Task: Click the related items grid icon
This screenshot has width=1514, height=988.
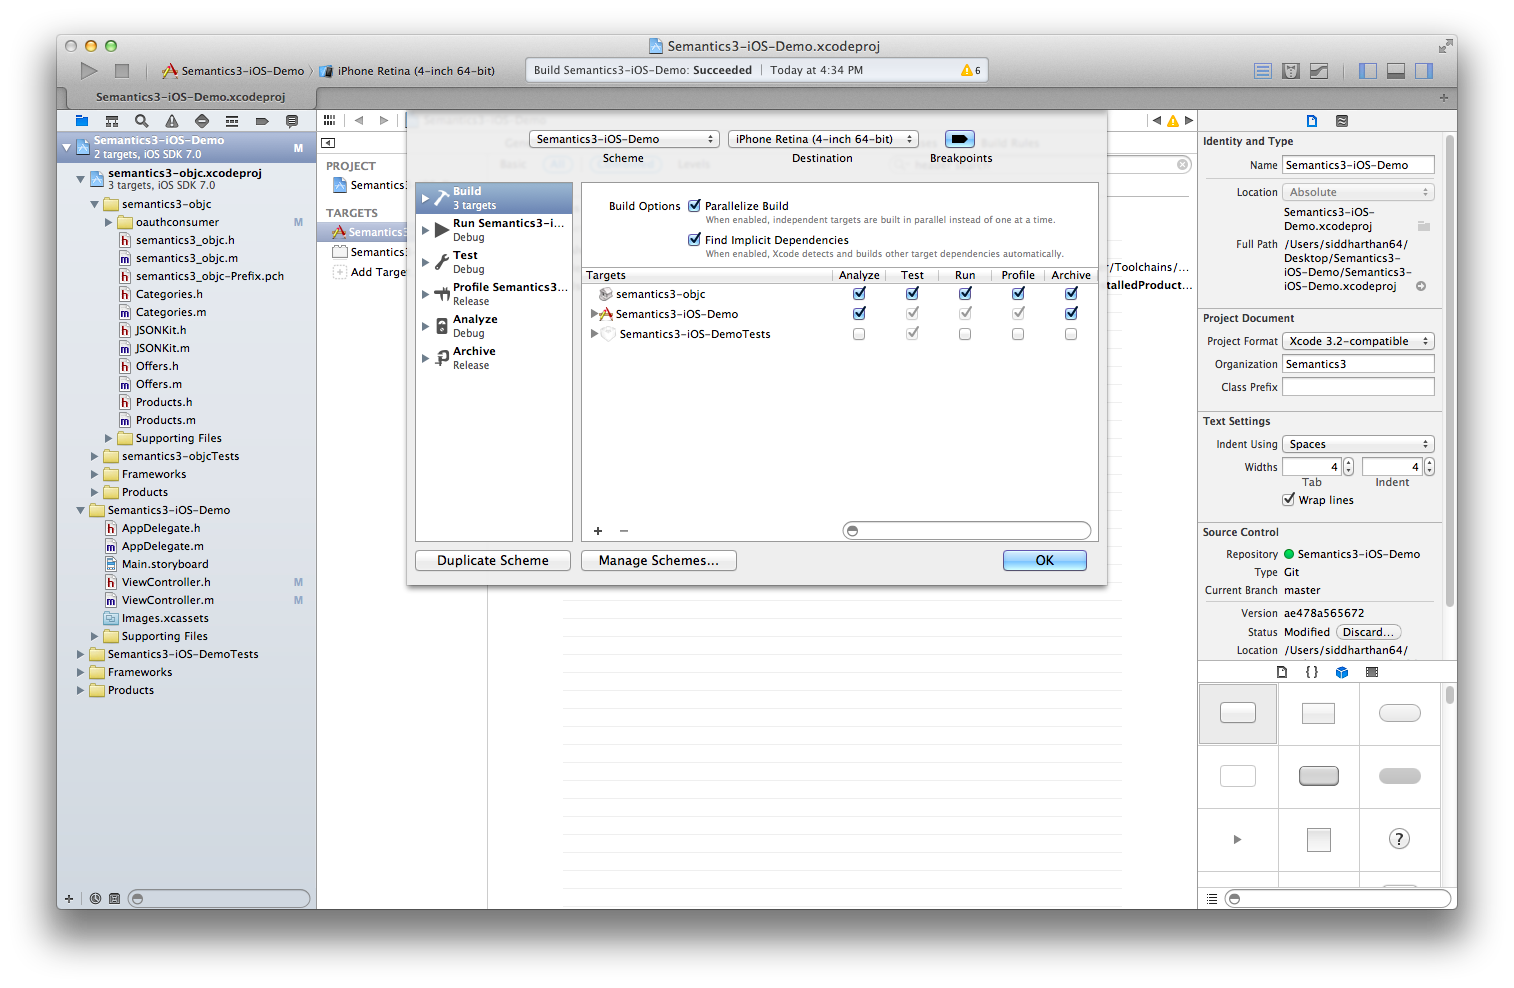Action: (x=329, y=120)
